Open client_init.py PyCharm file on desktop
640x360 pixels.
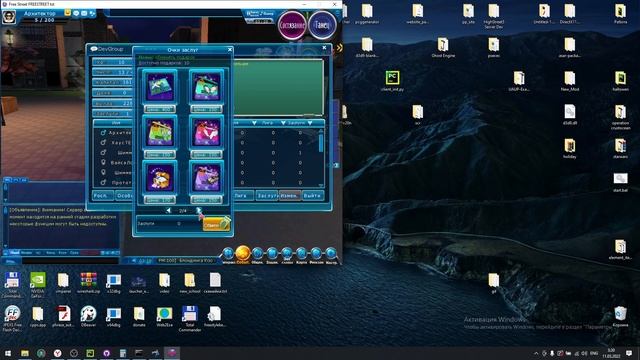(392, 81)
